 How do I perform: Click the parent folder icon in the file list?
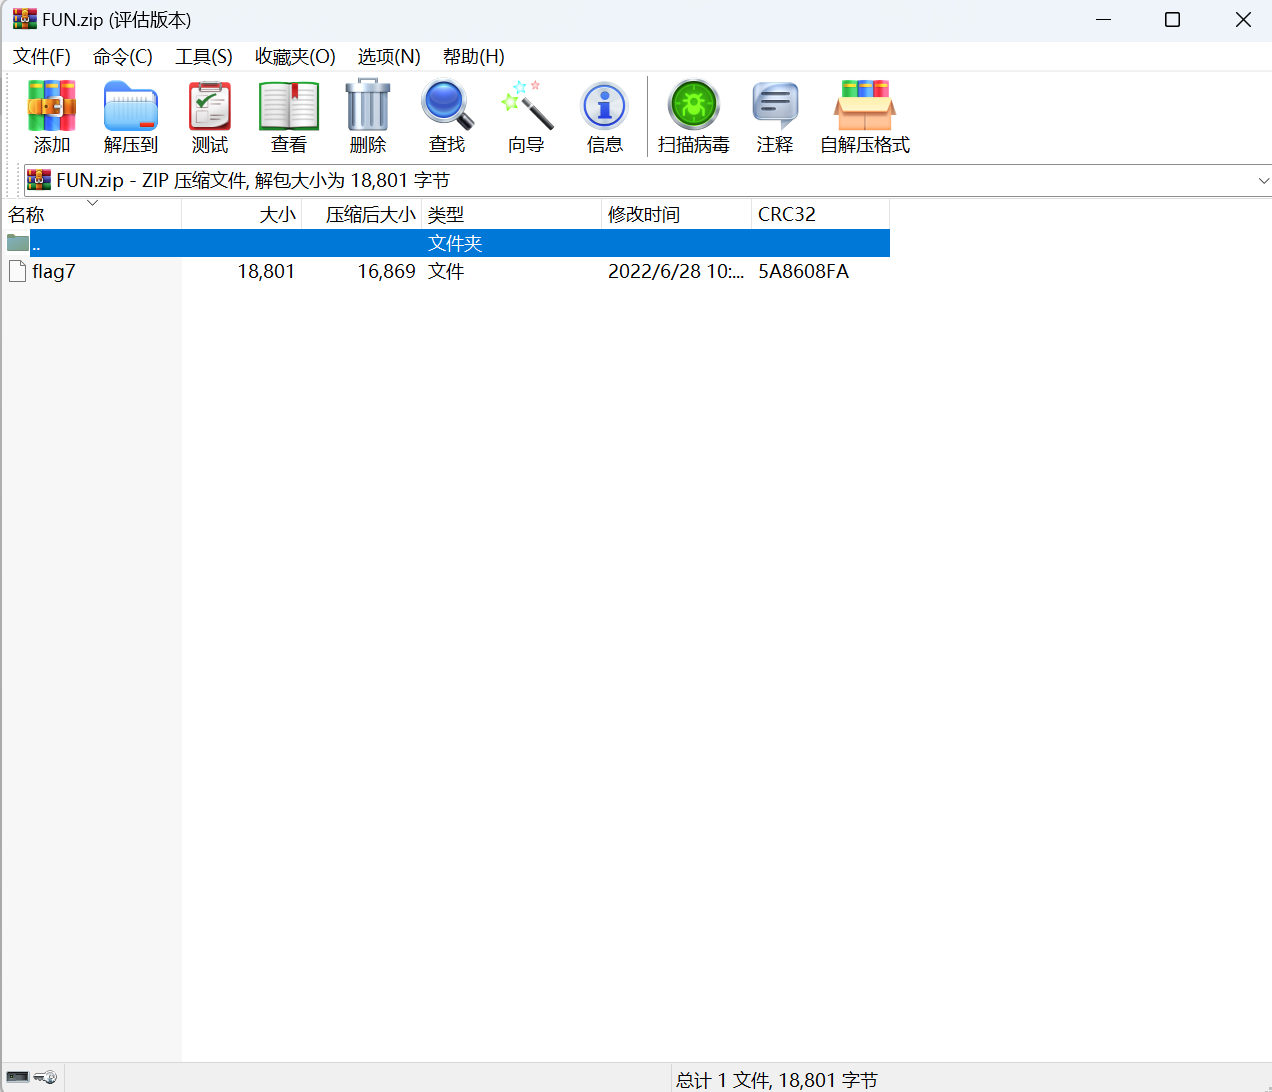click(x=18, y=243)
